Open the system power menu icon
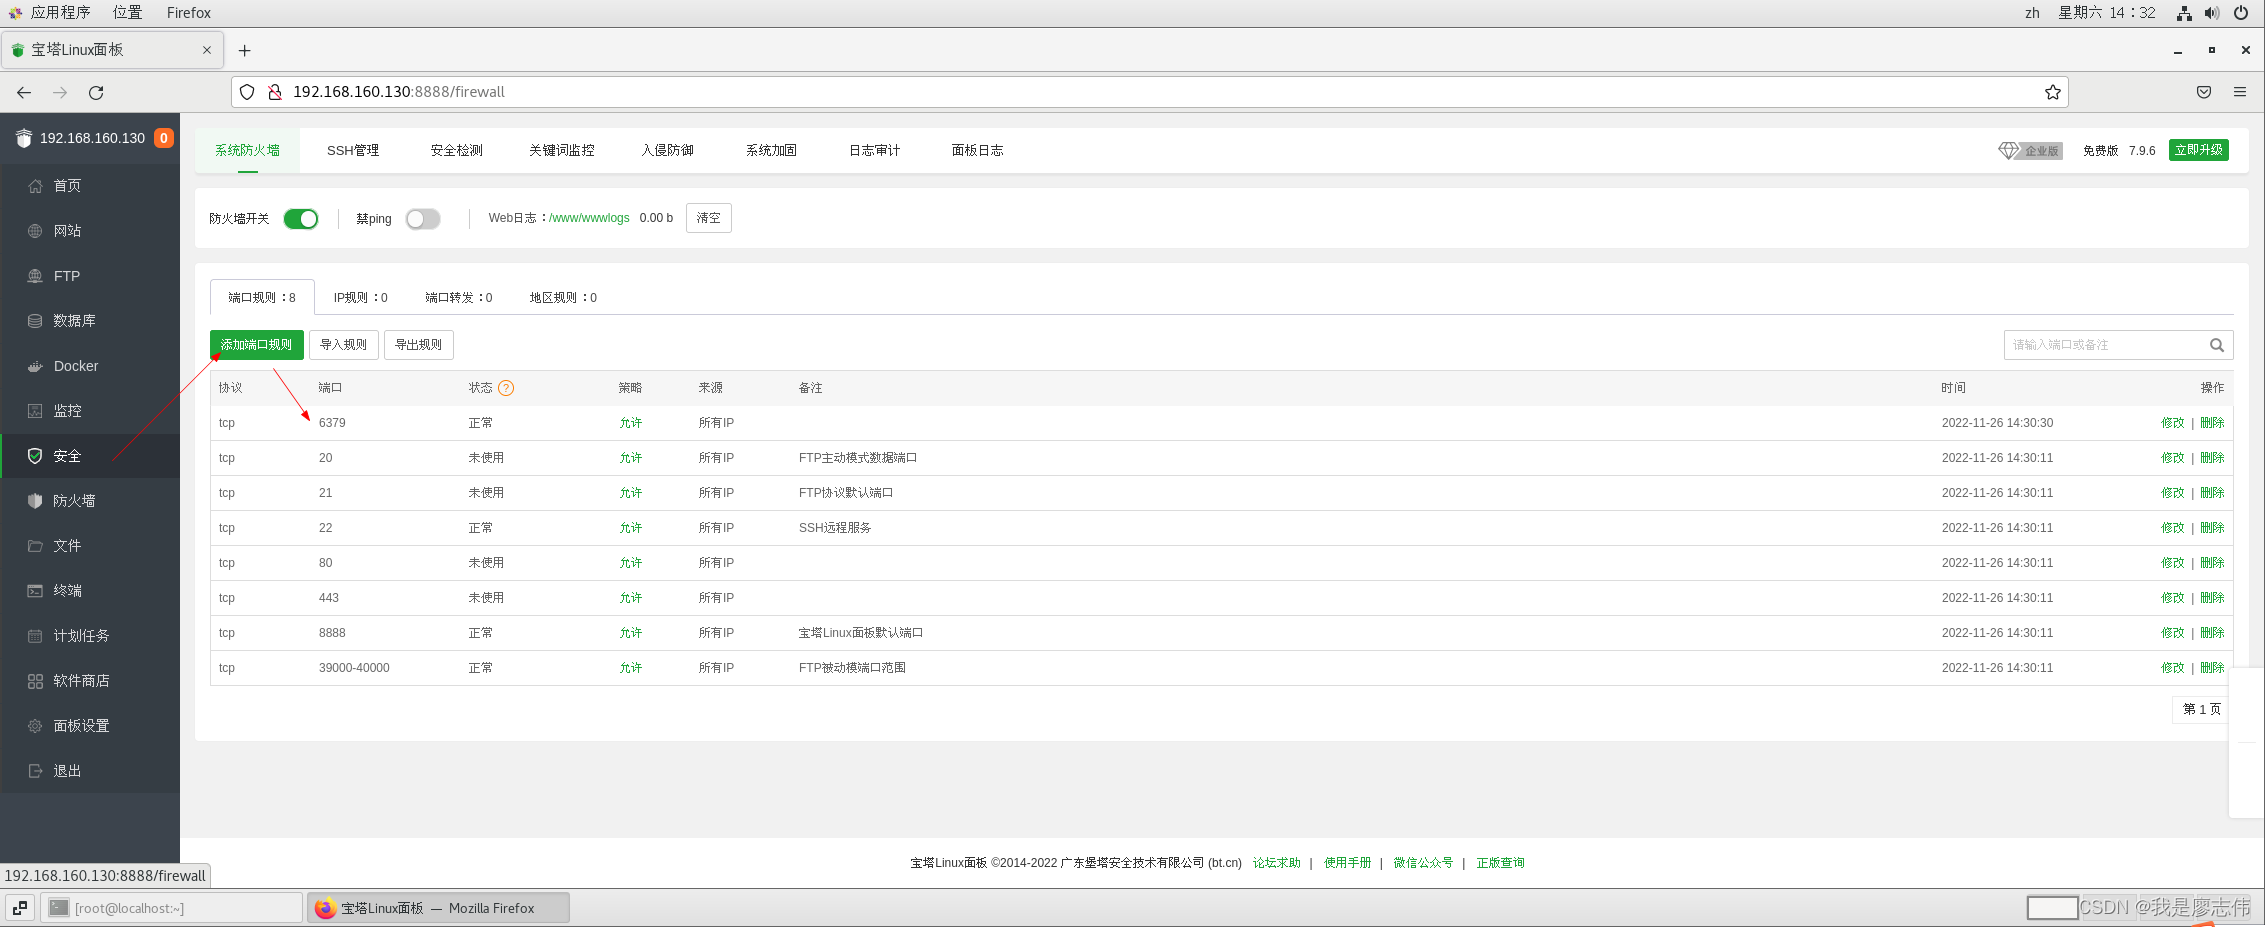 2241,13
